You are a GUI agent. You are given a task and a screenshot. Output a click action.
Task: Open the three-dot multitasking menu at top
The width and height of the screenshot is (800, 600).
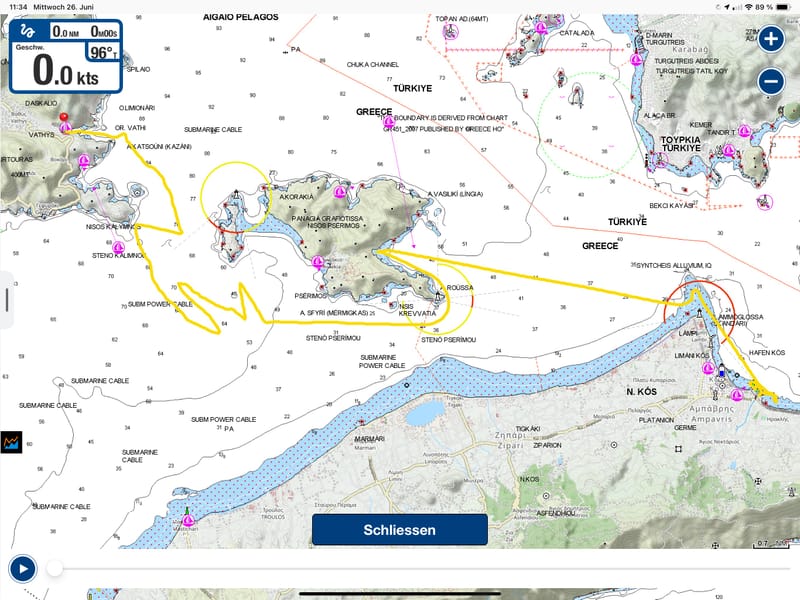tap(400, 6)
